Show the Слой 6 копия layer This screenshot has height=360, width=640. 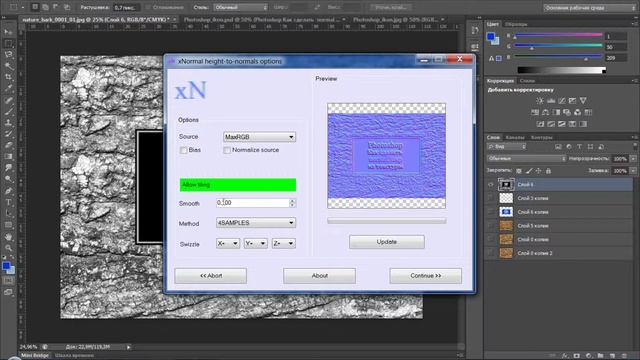[491, 212]
